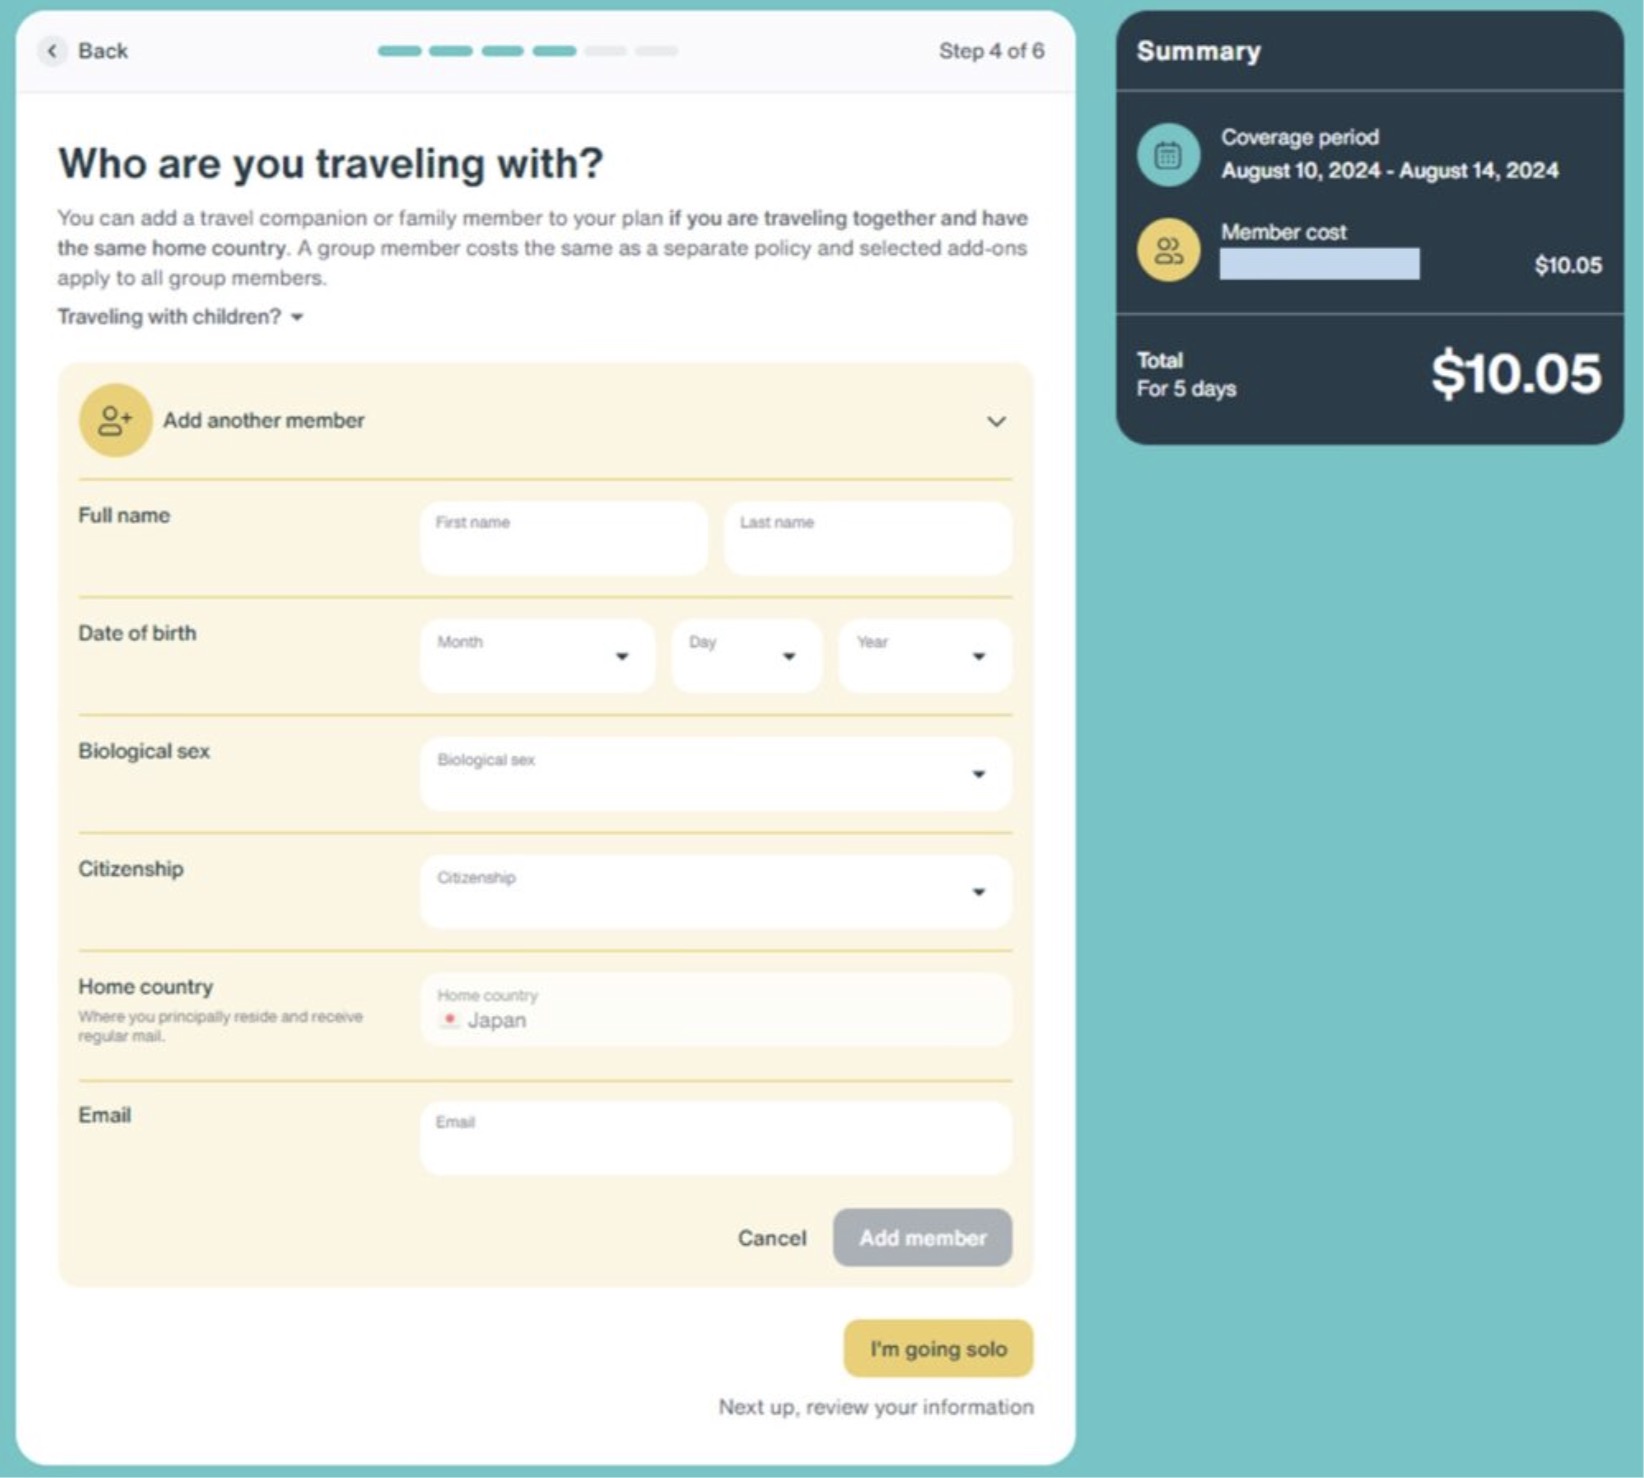Focus the Email input field
Image resolution: width=1644 pixels, height=1478 pixels.
715,1139
